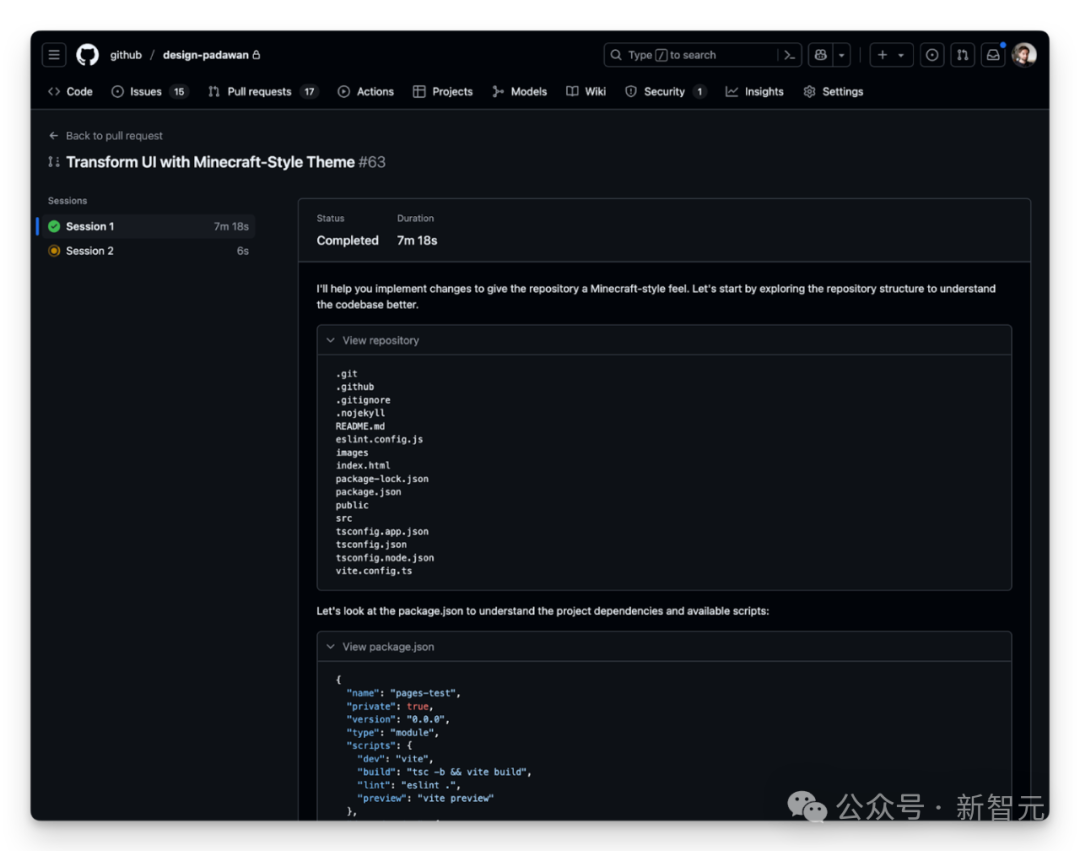The width and height of the screenshot is (1080, 851).
Task: Open user profile avatar menu
Action: [x=1024, y=55]
